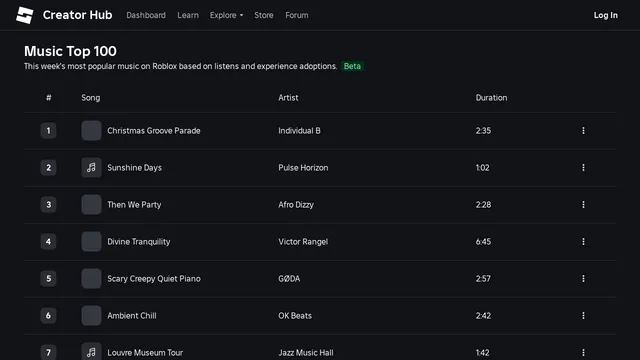
Task: Click the Ambient Chill album thumbnail
Action: (x=91, y=316)
